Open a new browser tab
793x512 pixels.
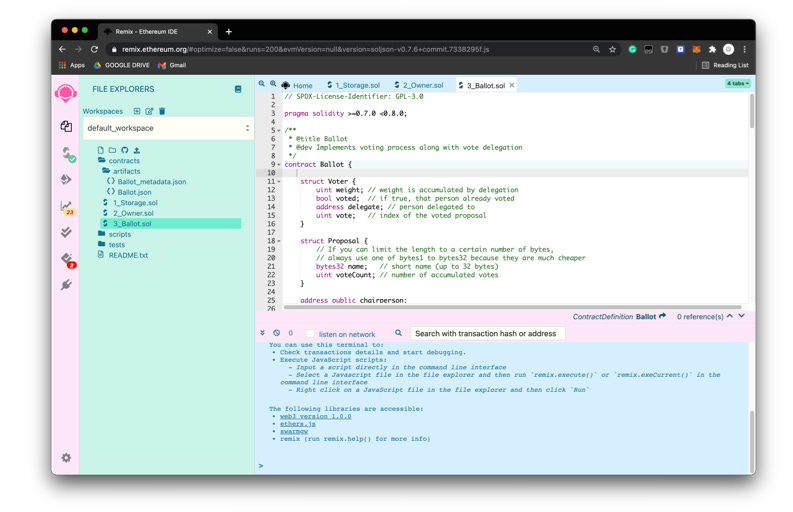click(229, 31)
